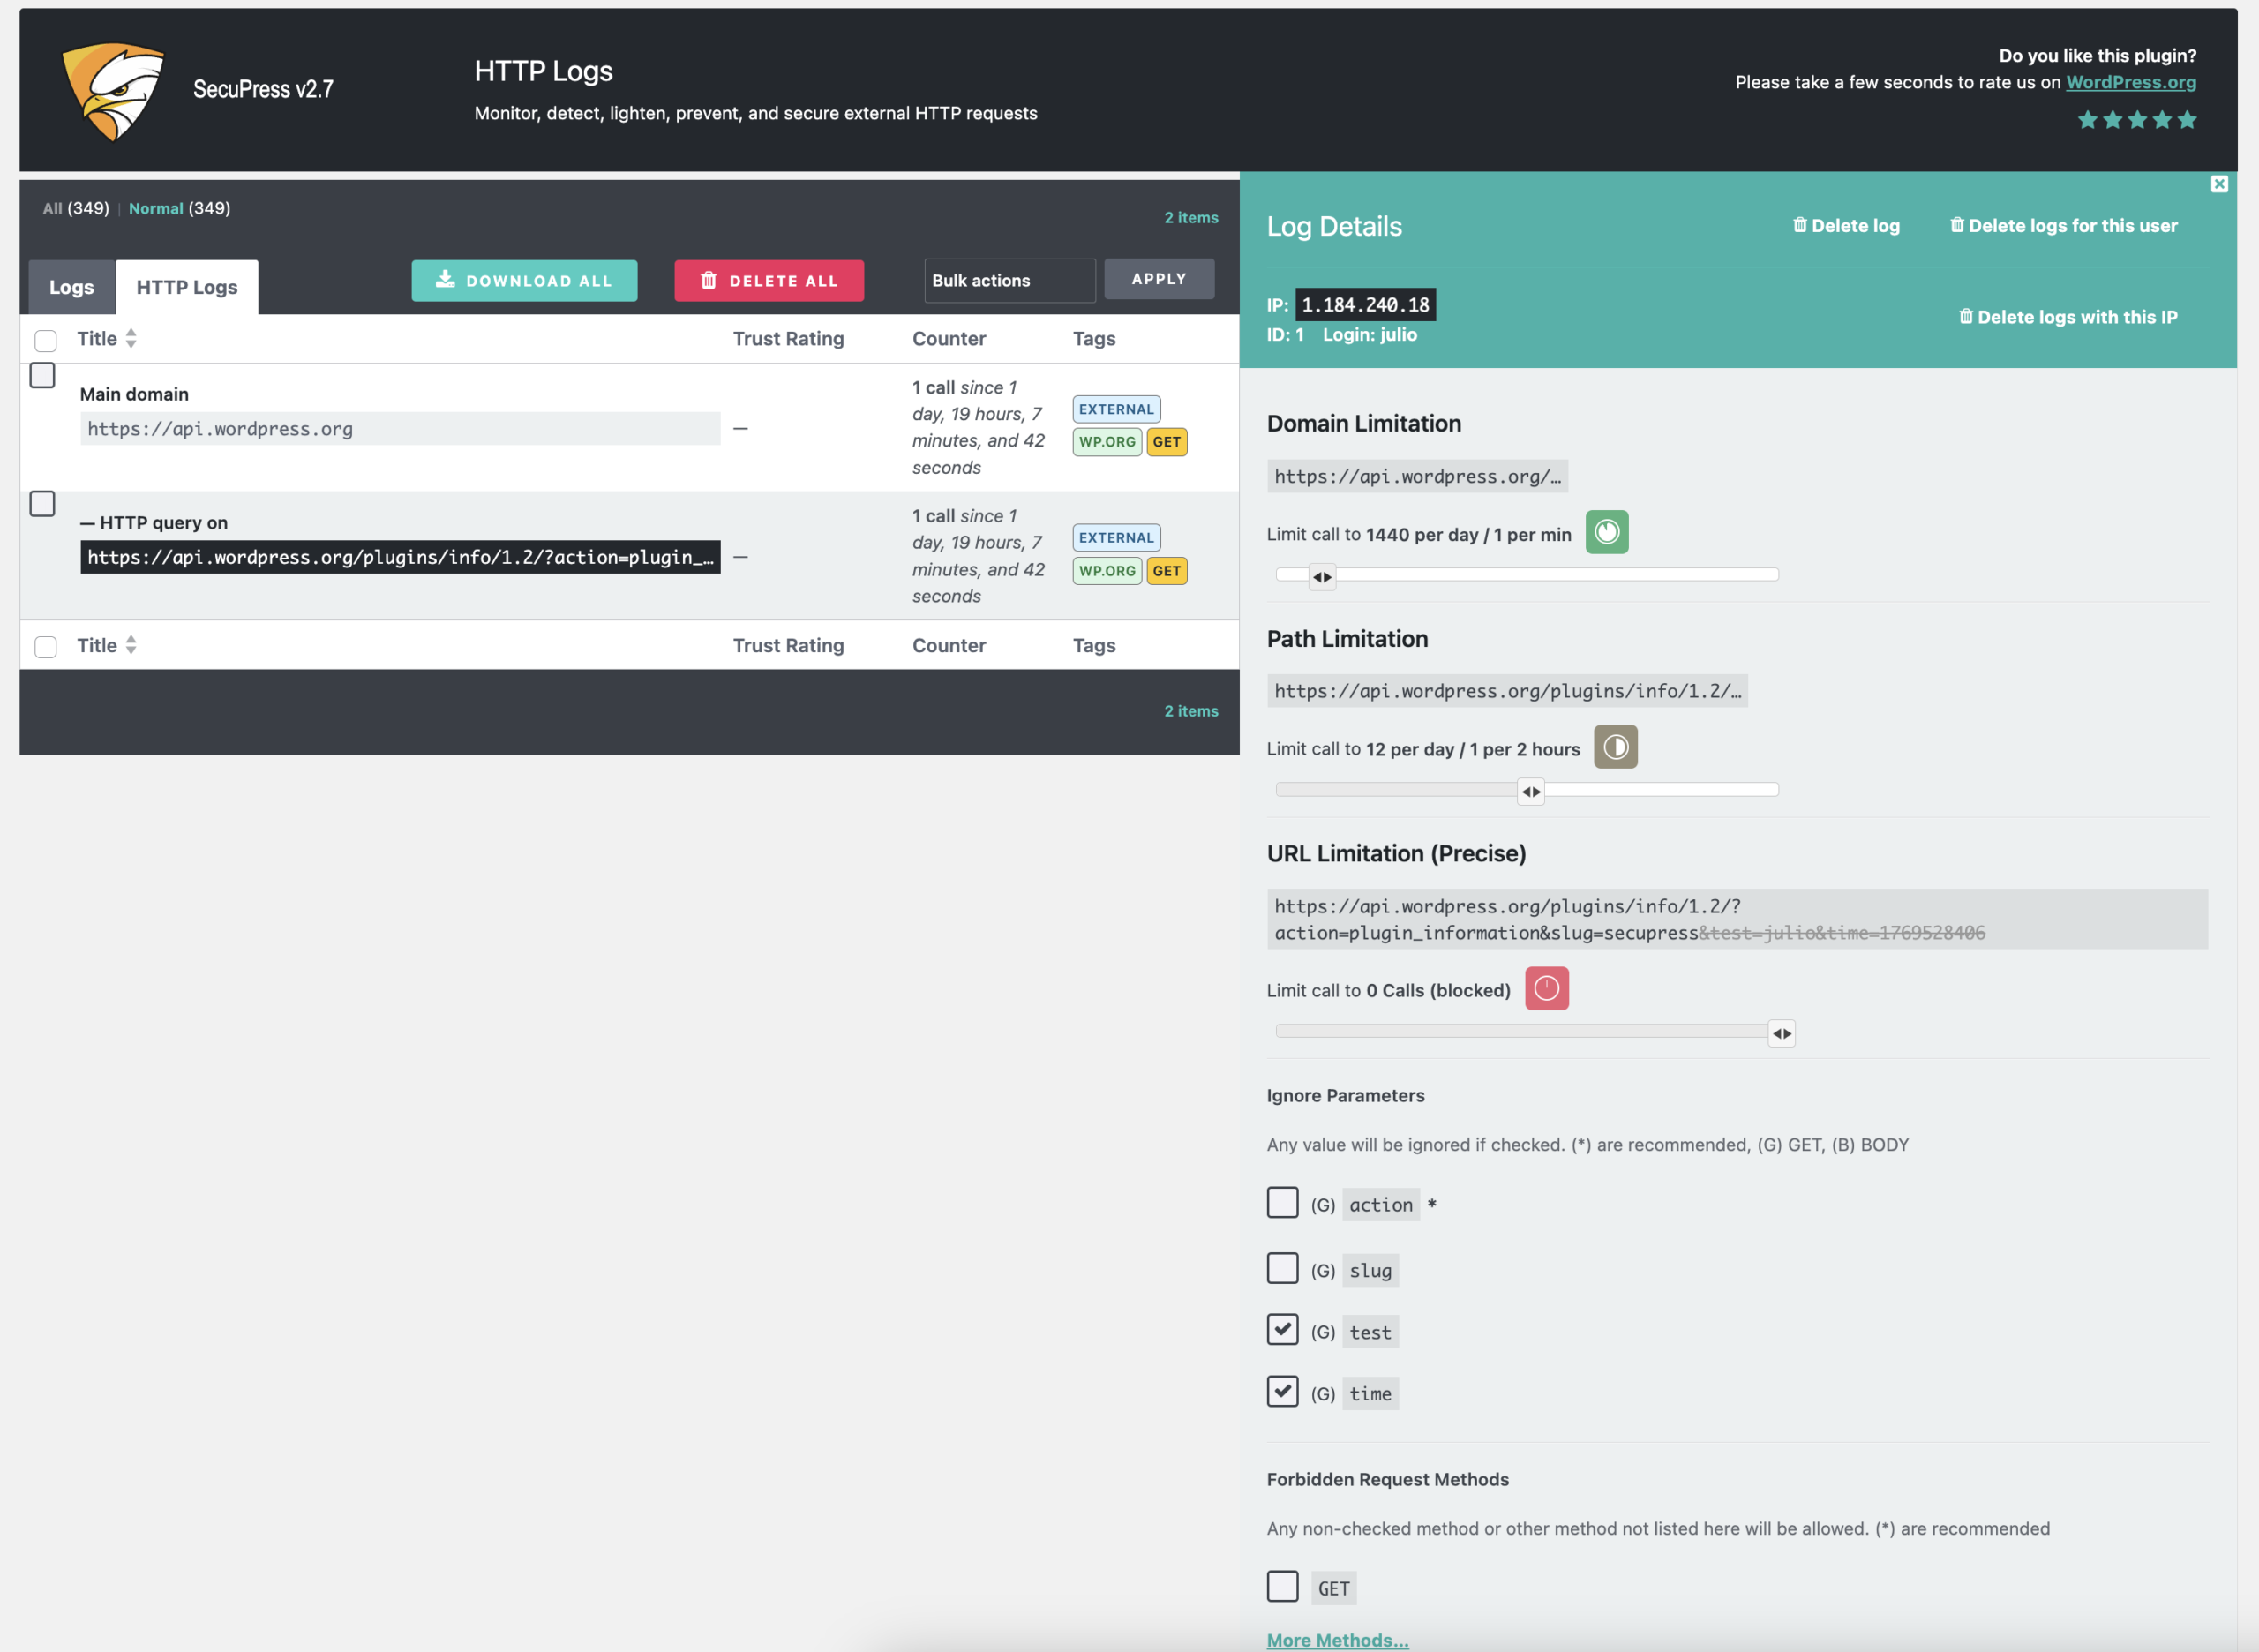Click the Download All button
The height and width of the screenshot is (1652, 2259).
point(524,281)
